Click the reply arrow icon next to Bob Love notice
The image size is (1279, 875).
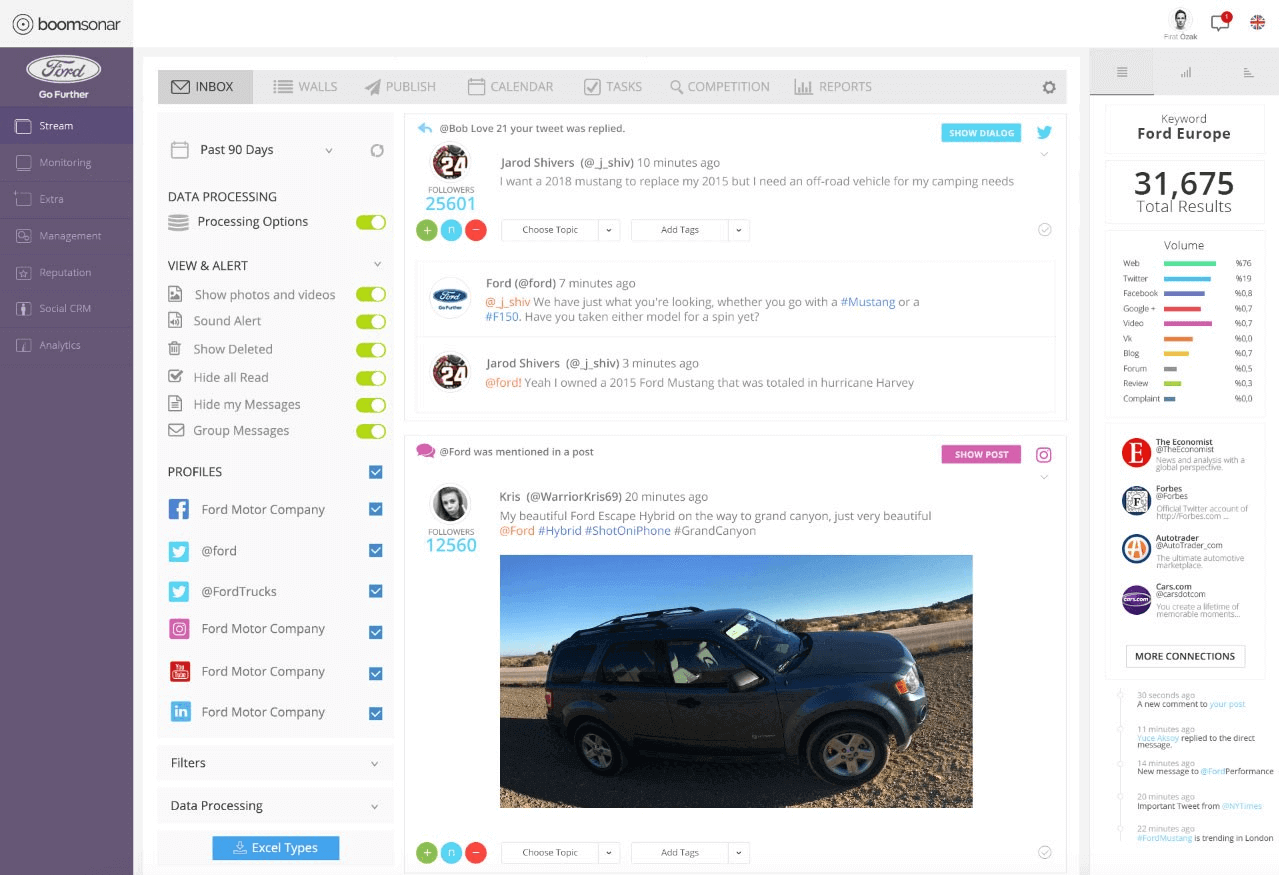click(x=425, y=128)
